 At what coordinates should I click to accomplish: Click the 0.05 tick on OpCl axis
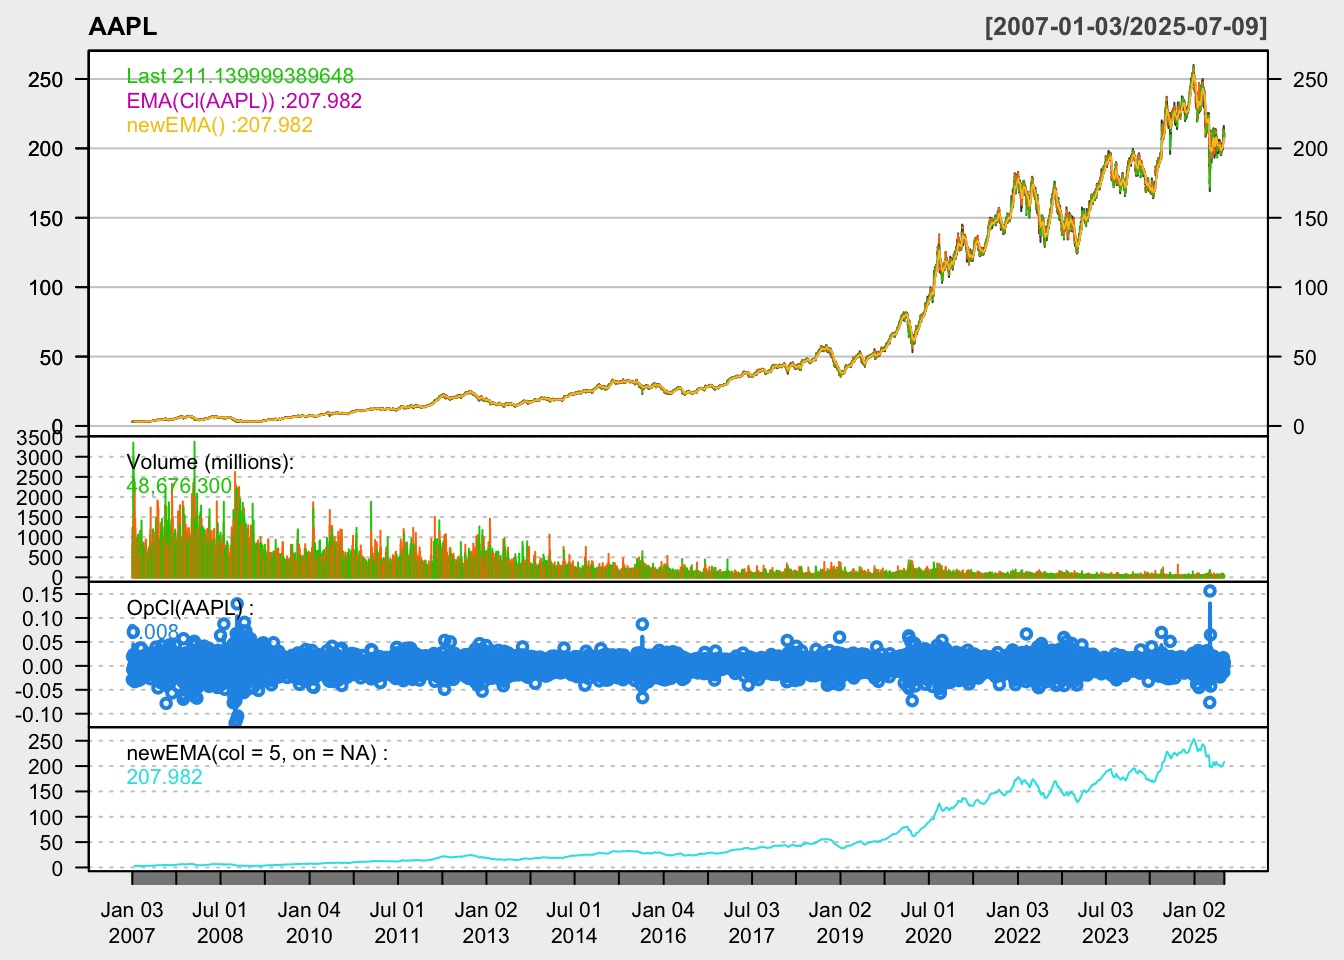click(41, 642)
